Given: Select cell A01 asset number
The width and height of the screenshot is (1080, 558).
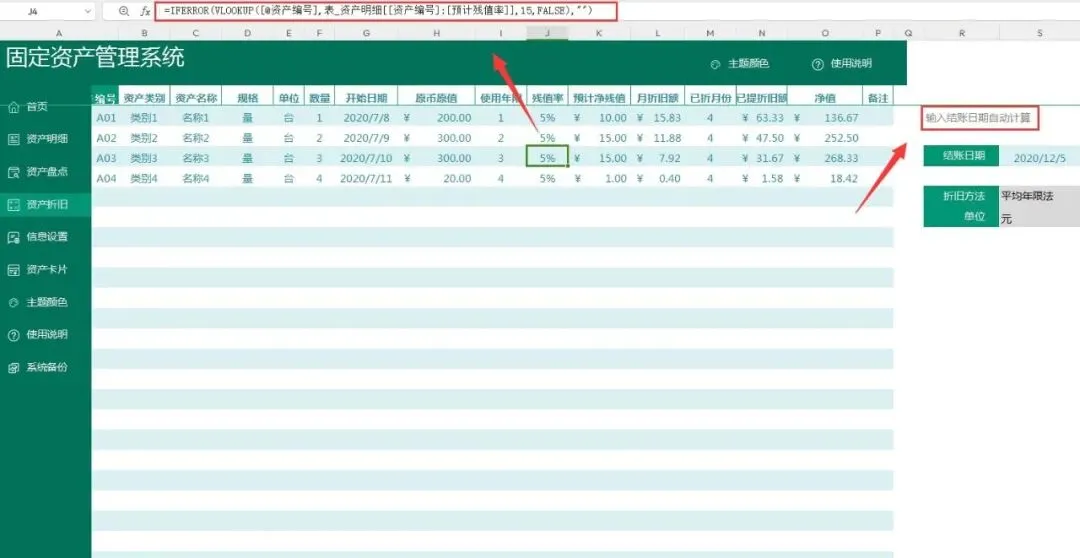Looking at the screenshot, I should point(105,118).
